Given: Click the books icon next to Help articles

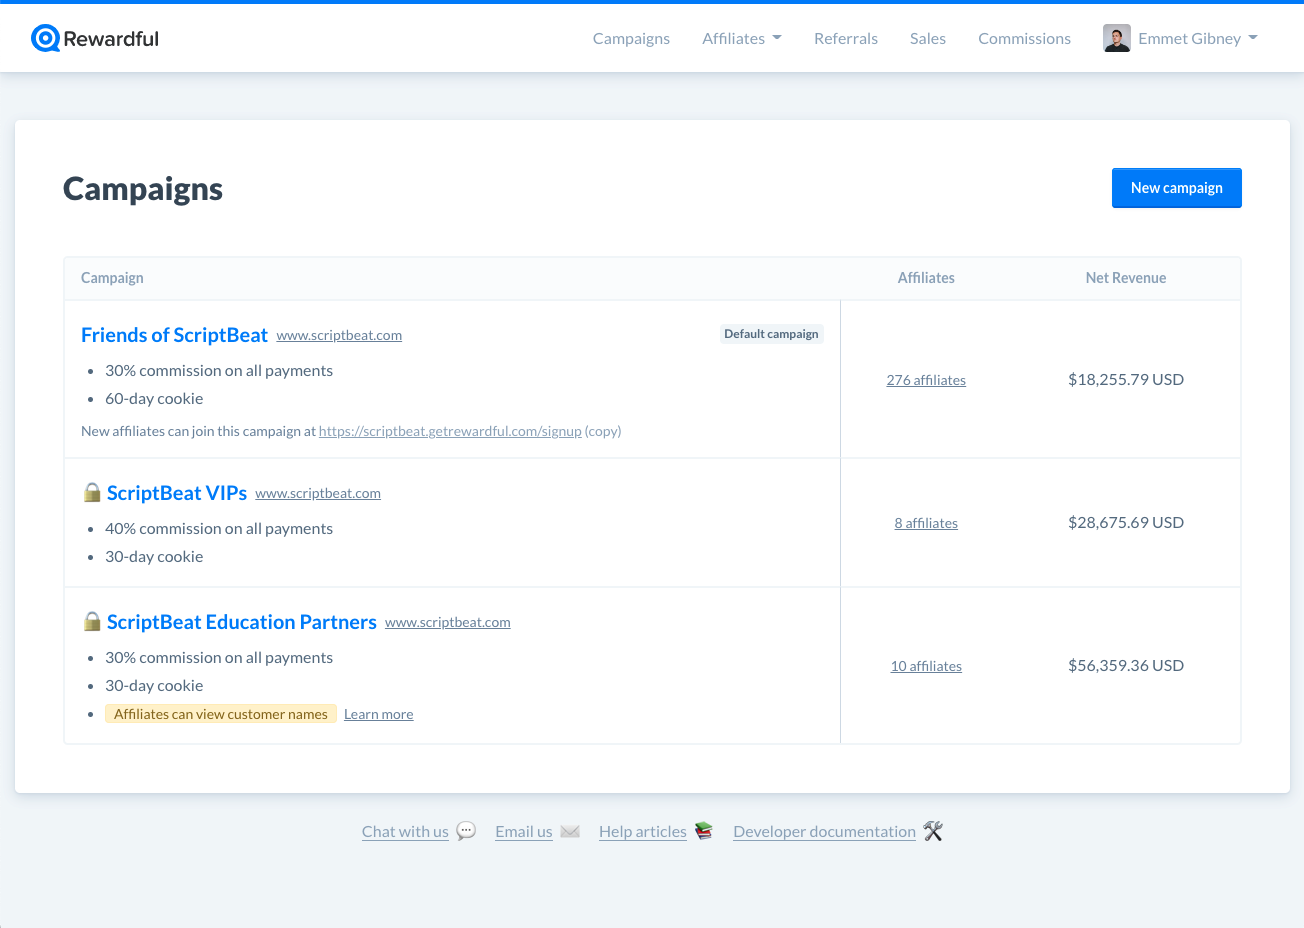Looking at the screenshot, I should coord(704,831).
